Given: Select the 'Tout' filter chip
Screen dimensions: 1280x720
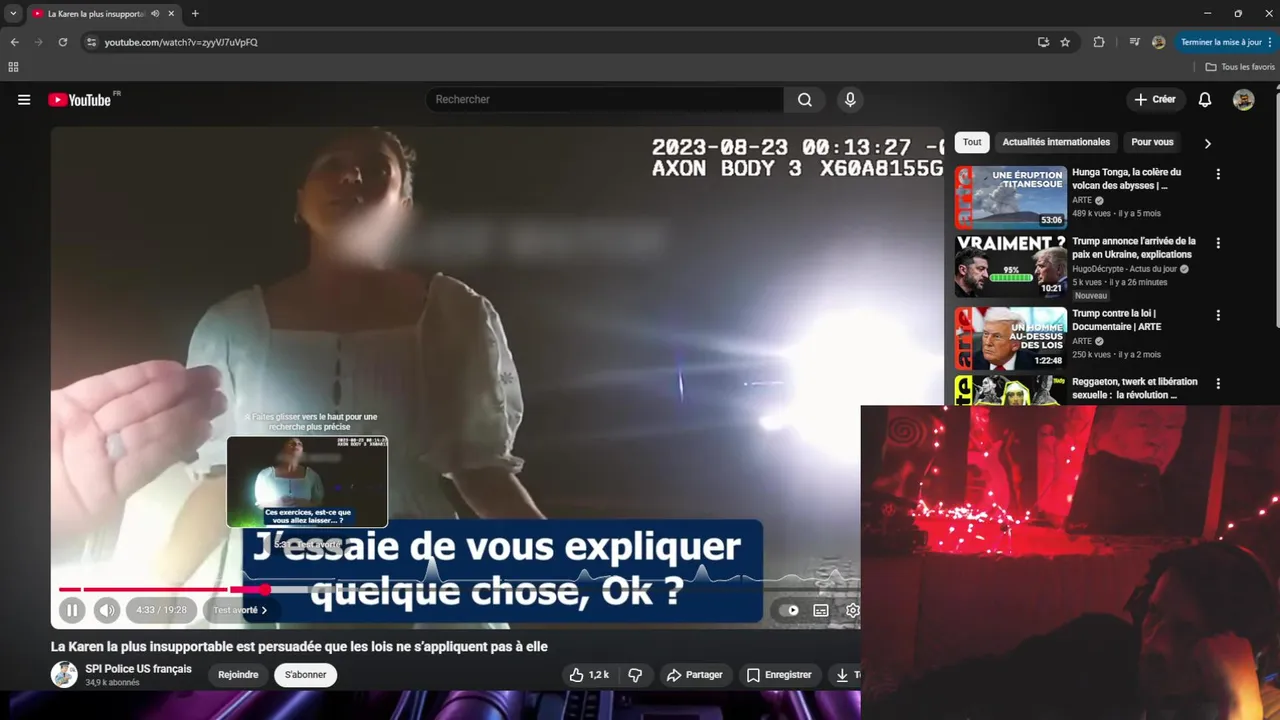Looking at the screenshot, I should point(972,142).
